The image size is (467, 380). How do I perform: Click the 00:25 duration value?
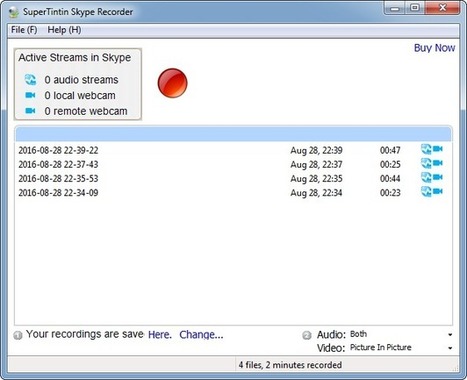point(390,164)
